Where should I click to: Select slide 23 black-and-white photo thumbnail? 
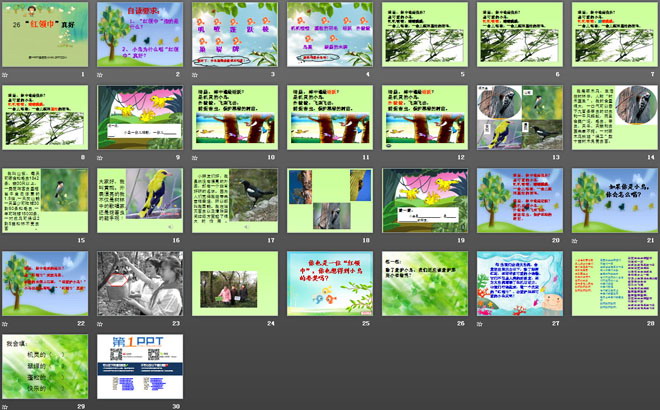point(140,283)
